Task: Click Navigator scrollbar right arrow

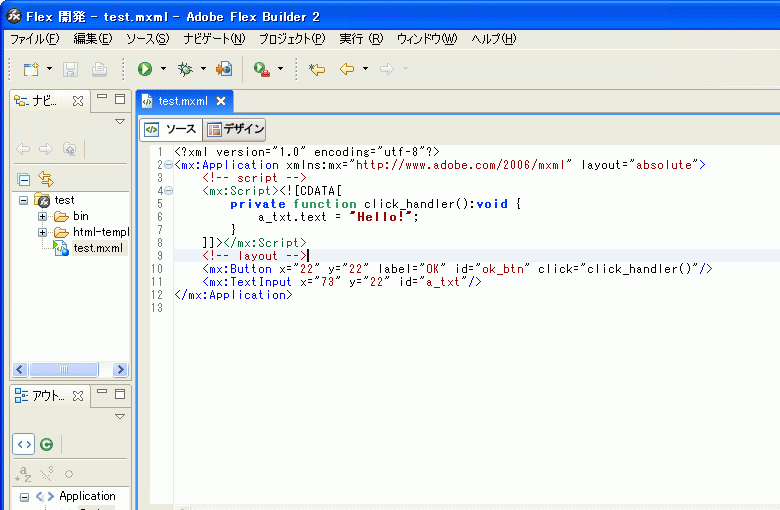Action: pos(120,370)
